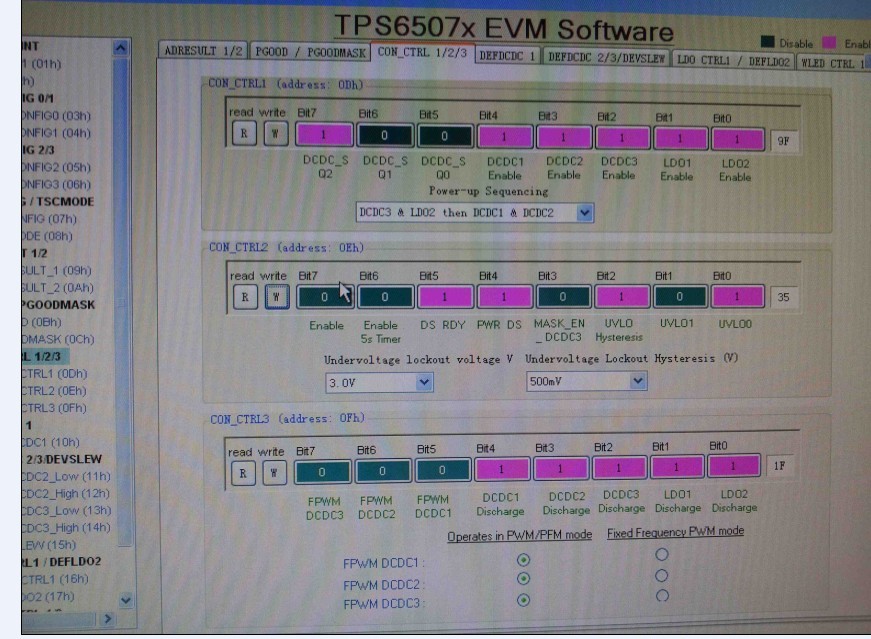Select PWM/PFM mode for FPWM DCDC2

click(x=523, y=579)
